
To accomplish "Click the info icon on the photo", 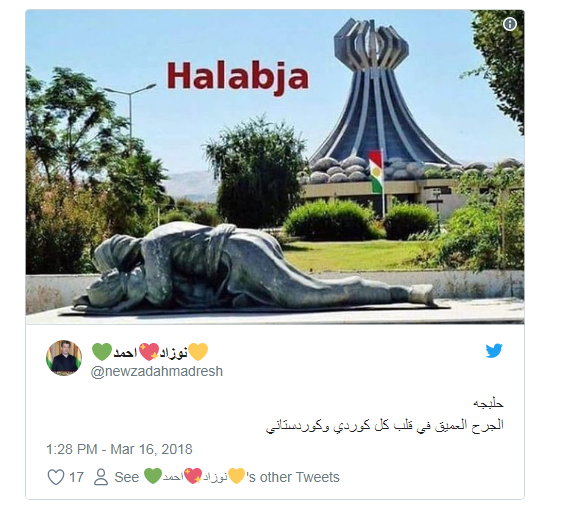I will coord(509,24).
